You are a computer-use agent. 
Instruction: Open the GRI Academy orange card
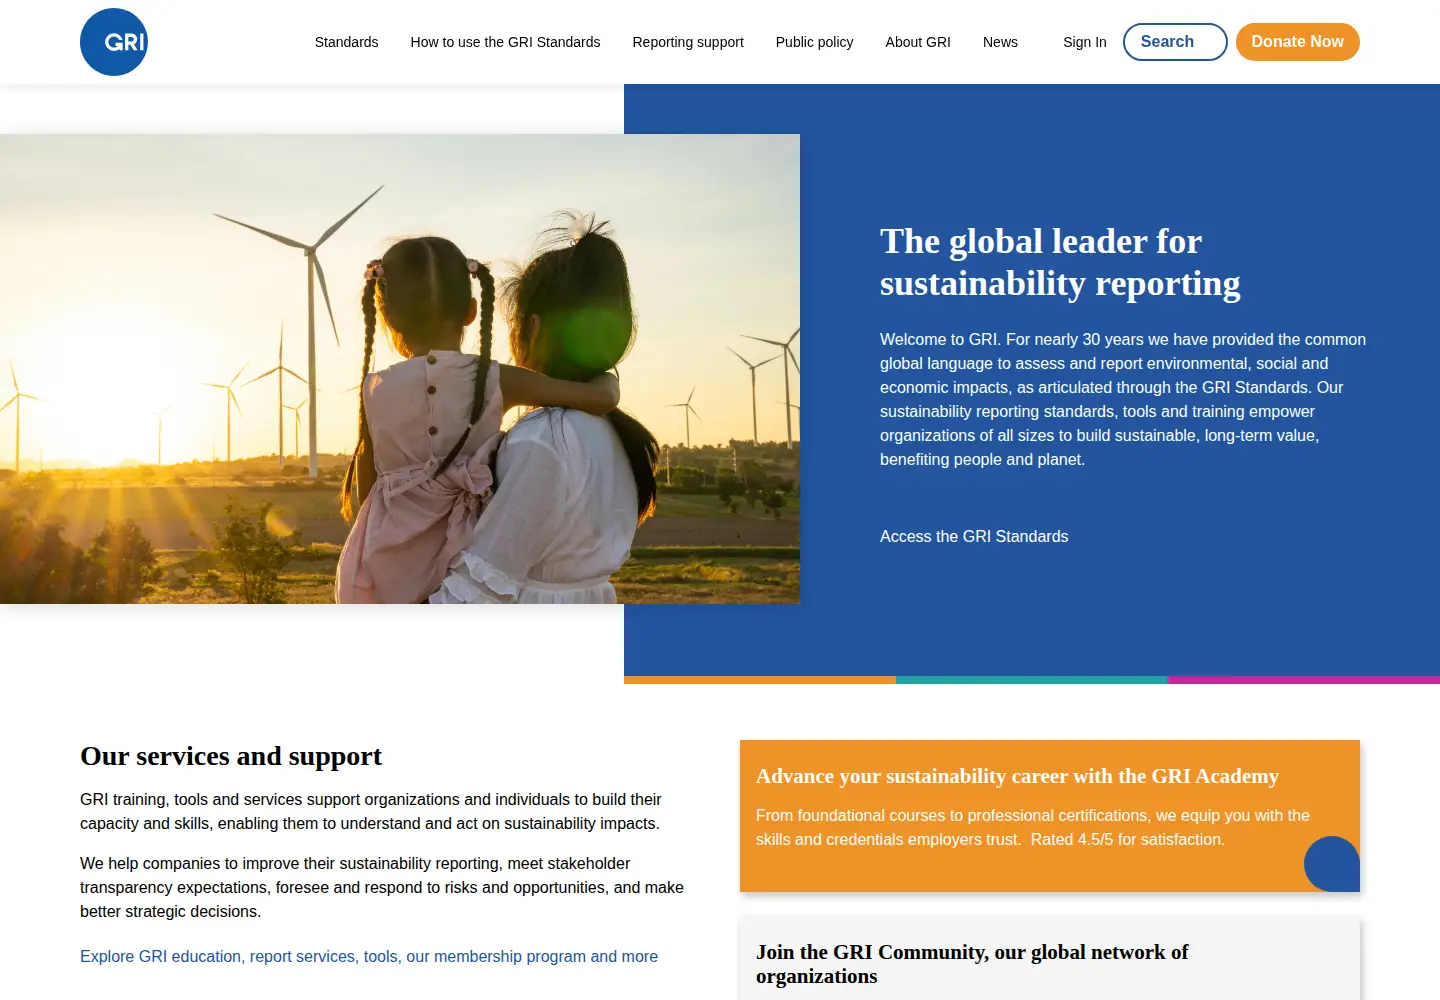1050,816
